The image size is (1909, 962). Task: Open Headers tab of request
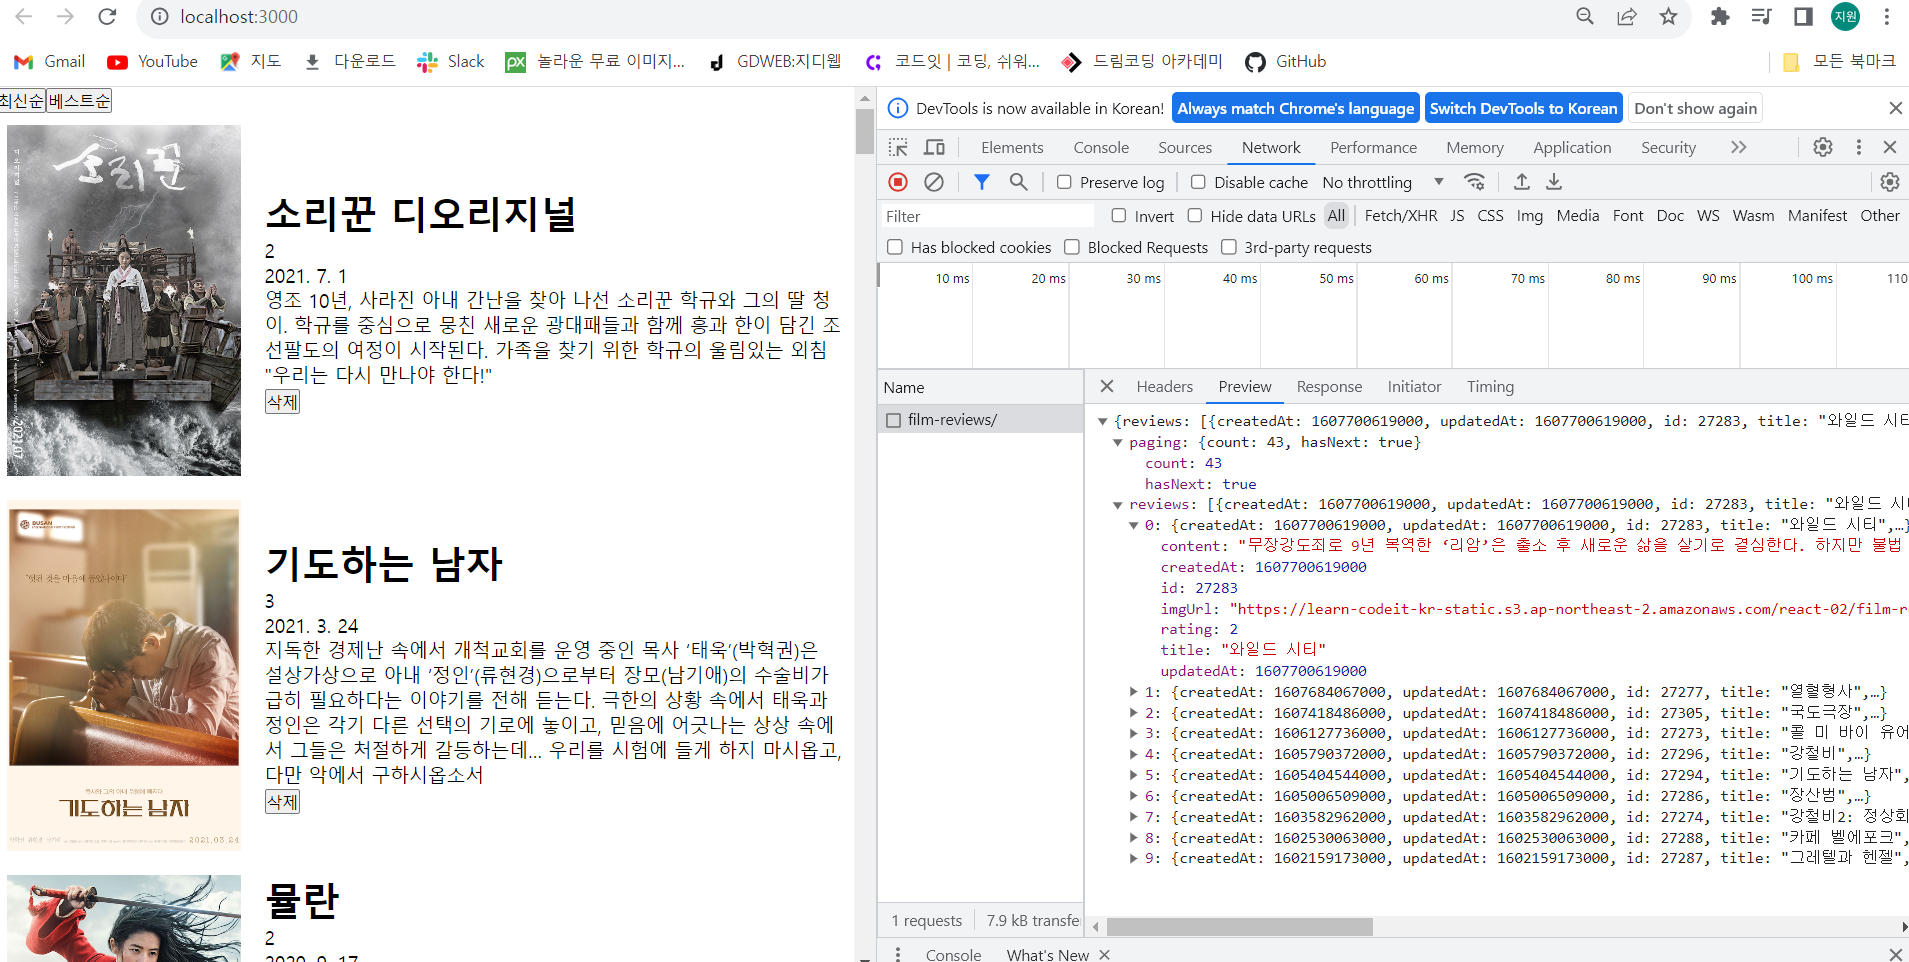(1164, 387)
